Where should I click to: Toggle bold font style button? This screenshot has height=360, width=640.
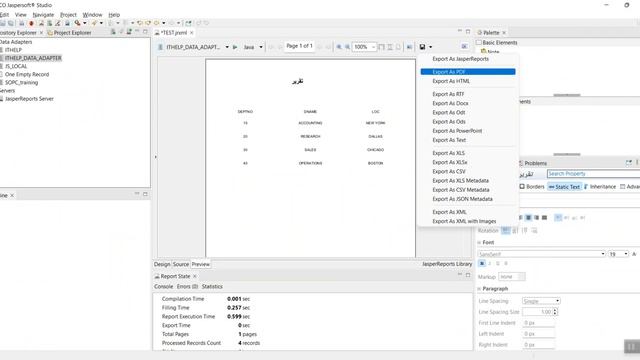482,264
